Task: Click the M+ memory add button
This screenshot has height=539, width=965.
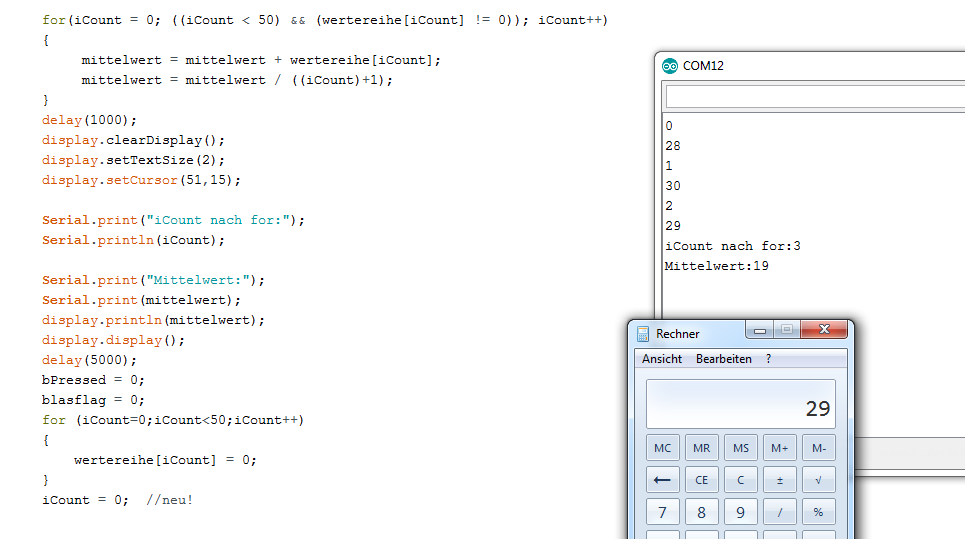Action: [780, 448]
